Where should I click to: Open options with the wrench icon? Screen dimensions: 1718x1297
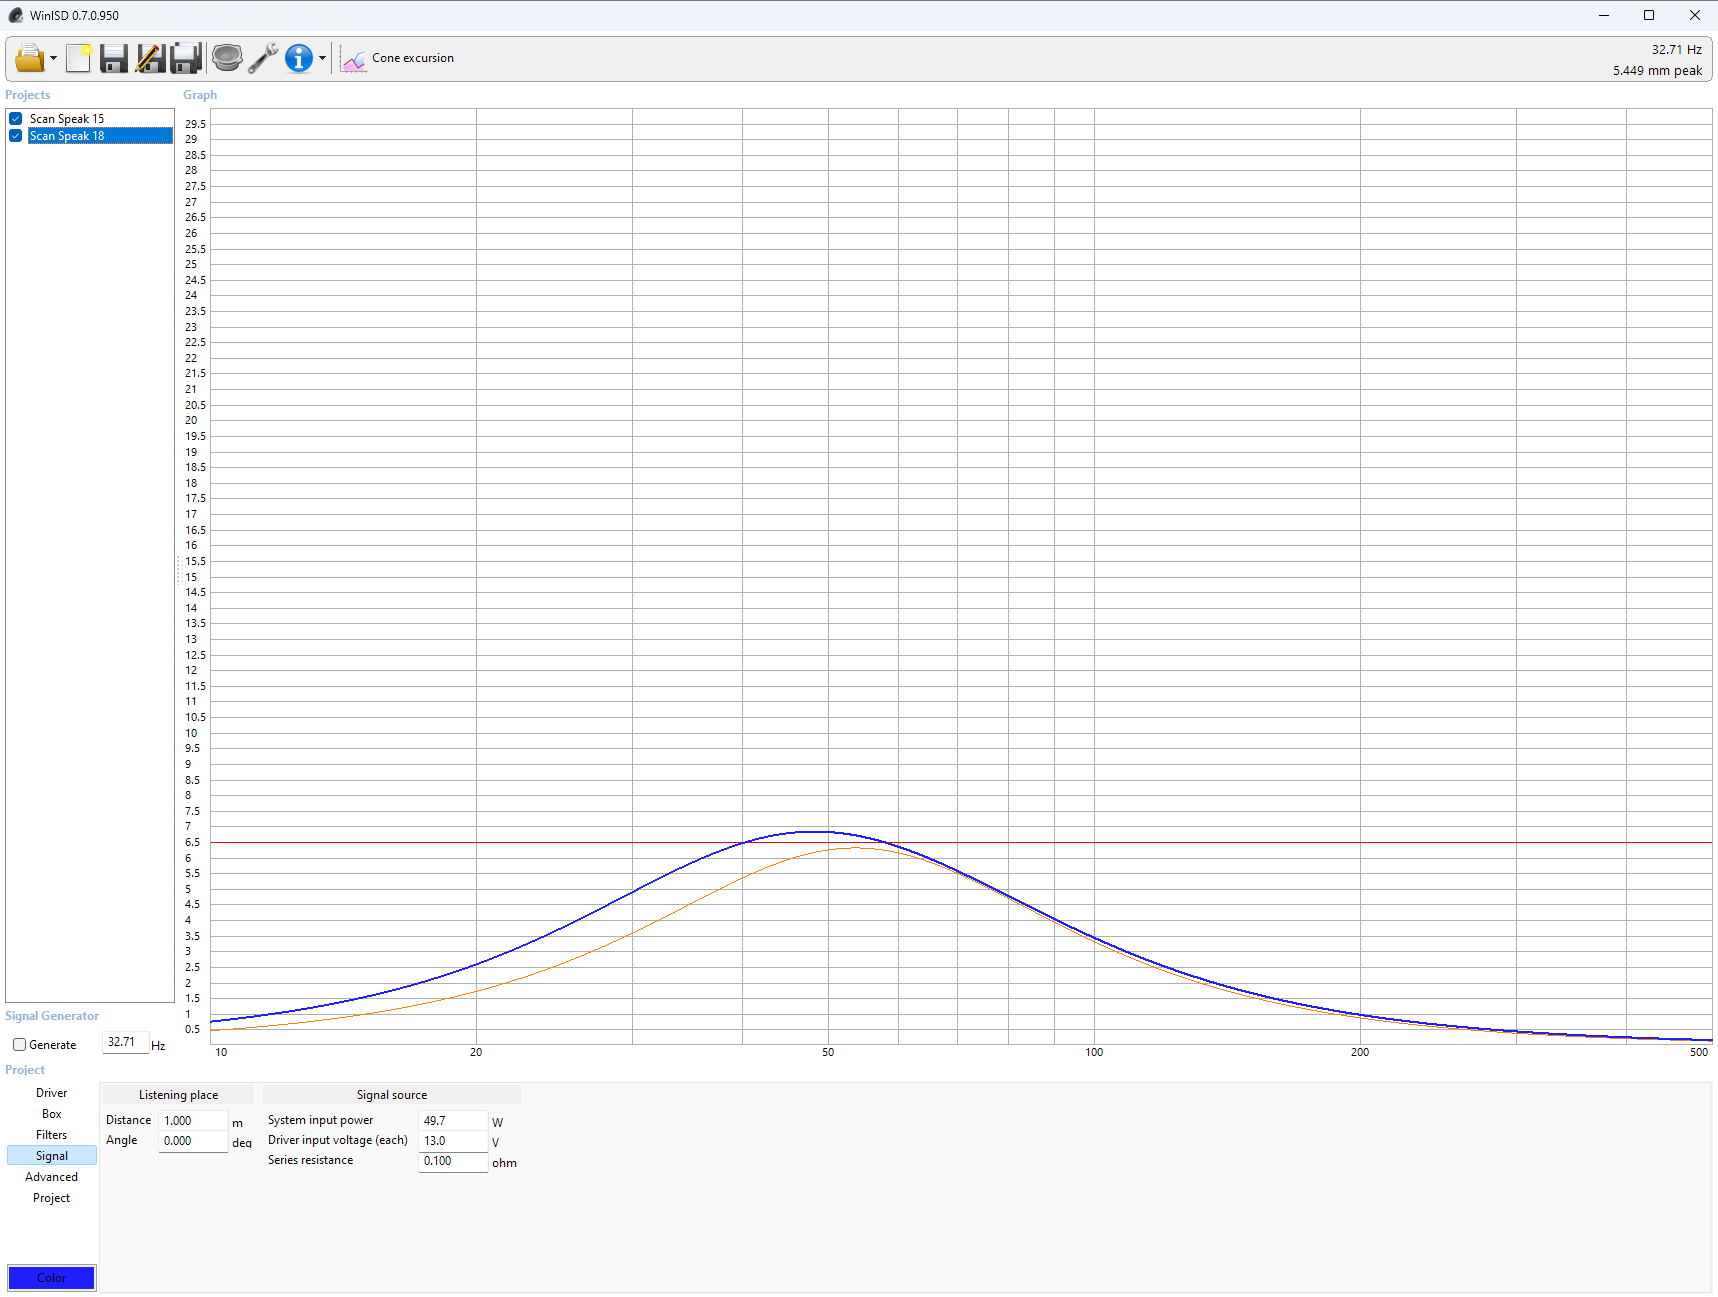point(263,58)
